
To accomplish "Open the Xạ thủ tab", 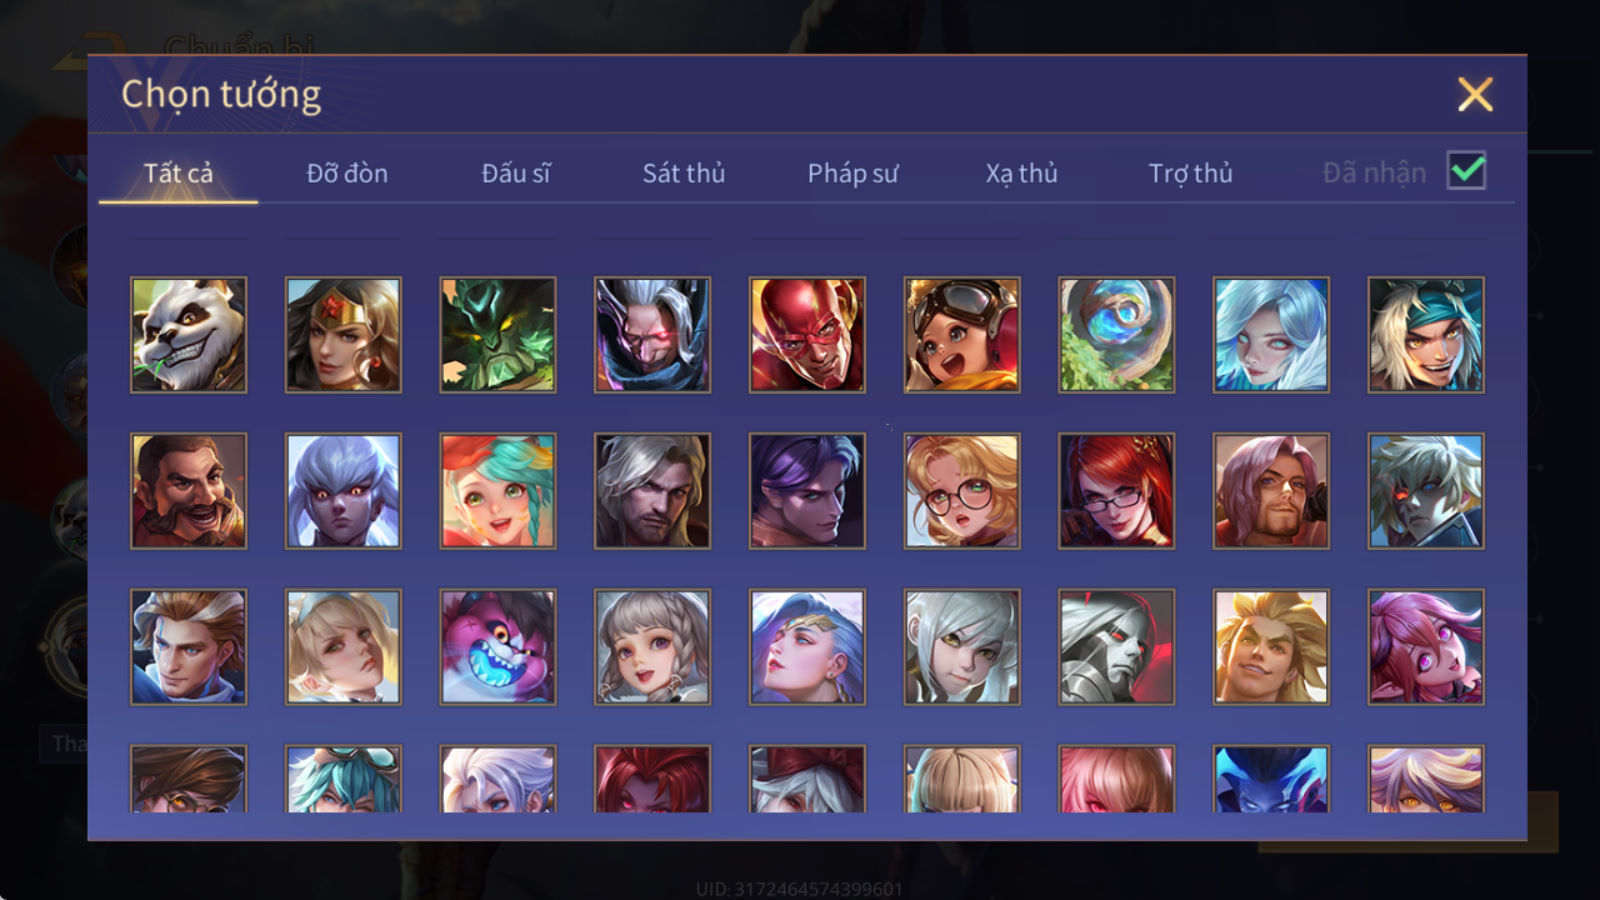I will point(1021,173).
